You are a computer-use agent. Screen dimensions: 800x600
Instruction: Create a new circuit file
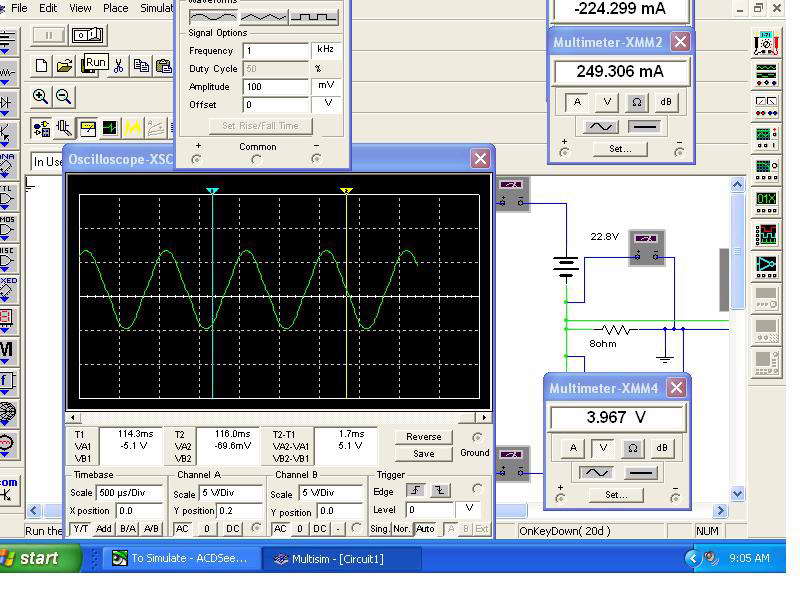pyautogui.click(x=41, y=66)
